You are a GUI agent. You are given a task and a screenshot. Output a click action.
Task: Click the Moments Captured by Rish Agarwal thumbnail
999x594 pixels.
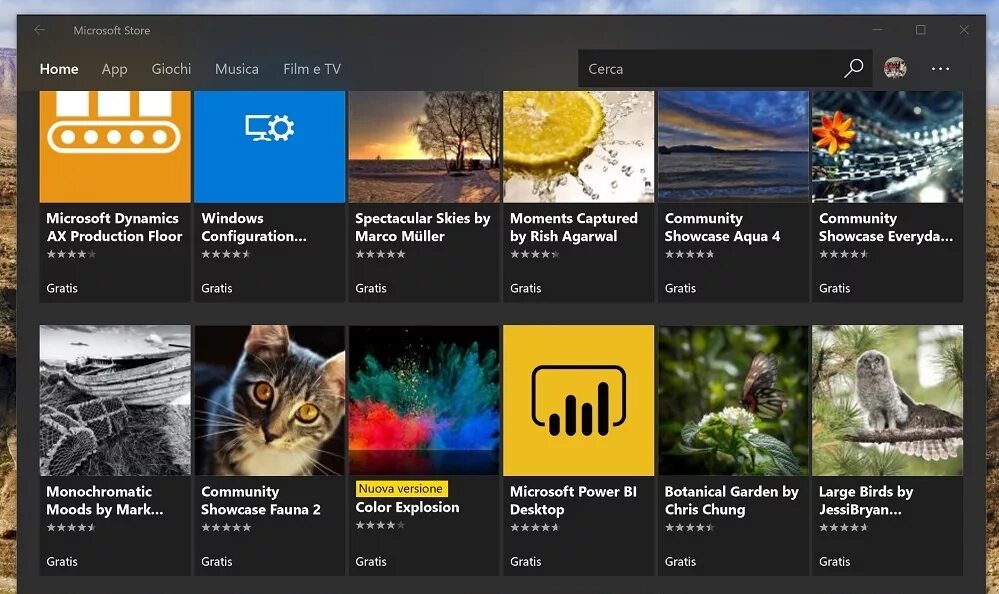578,146
